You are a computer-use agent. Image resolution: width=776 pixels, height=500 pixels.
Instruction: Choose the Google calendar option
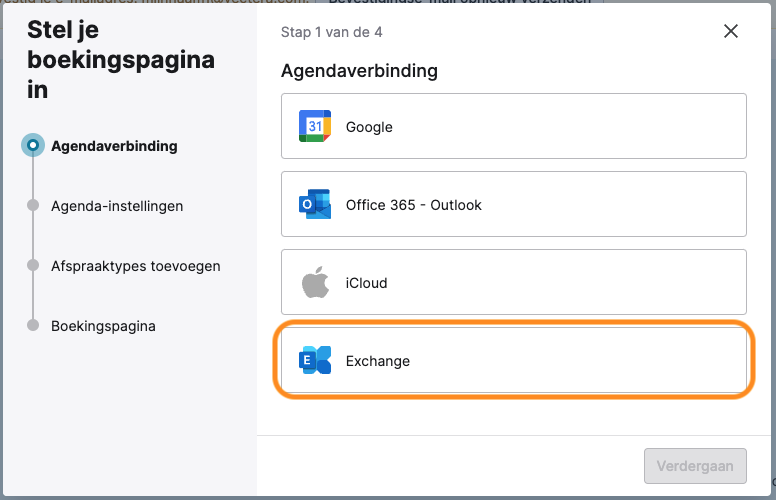(x=514, y=126)
